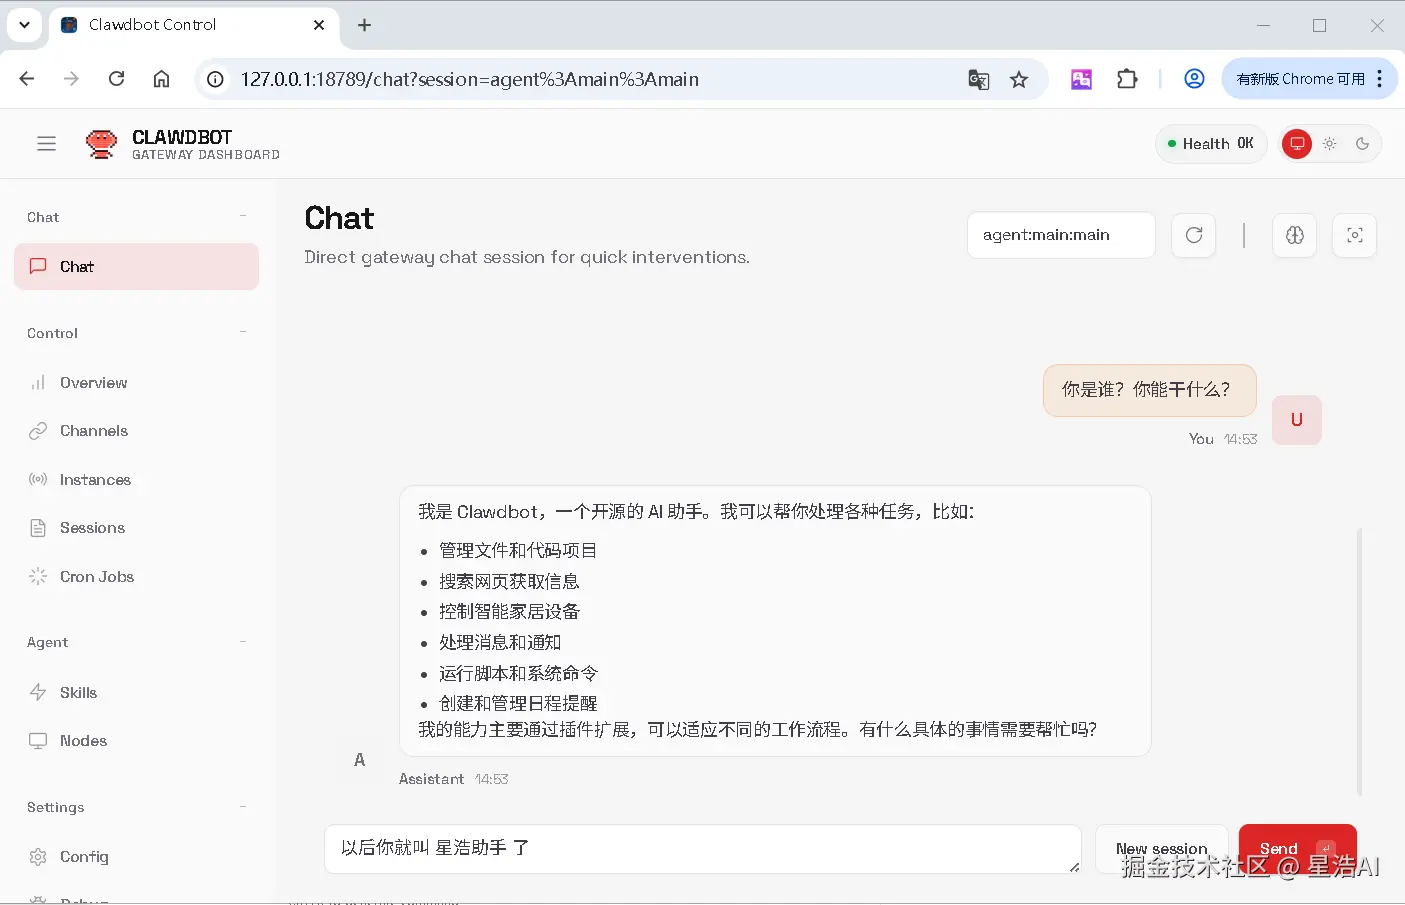Close the Clawdbot Control tab
Screen dimensions: 1405x905
click(x=319, y=25)
